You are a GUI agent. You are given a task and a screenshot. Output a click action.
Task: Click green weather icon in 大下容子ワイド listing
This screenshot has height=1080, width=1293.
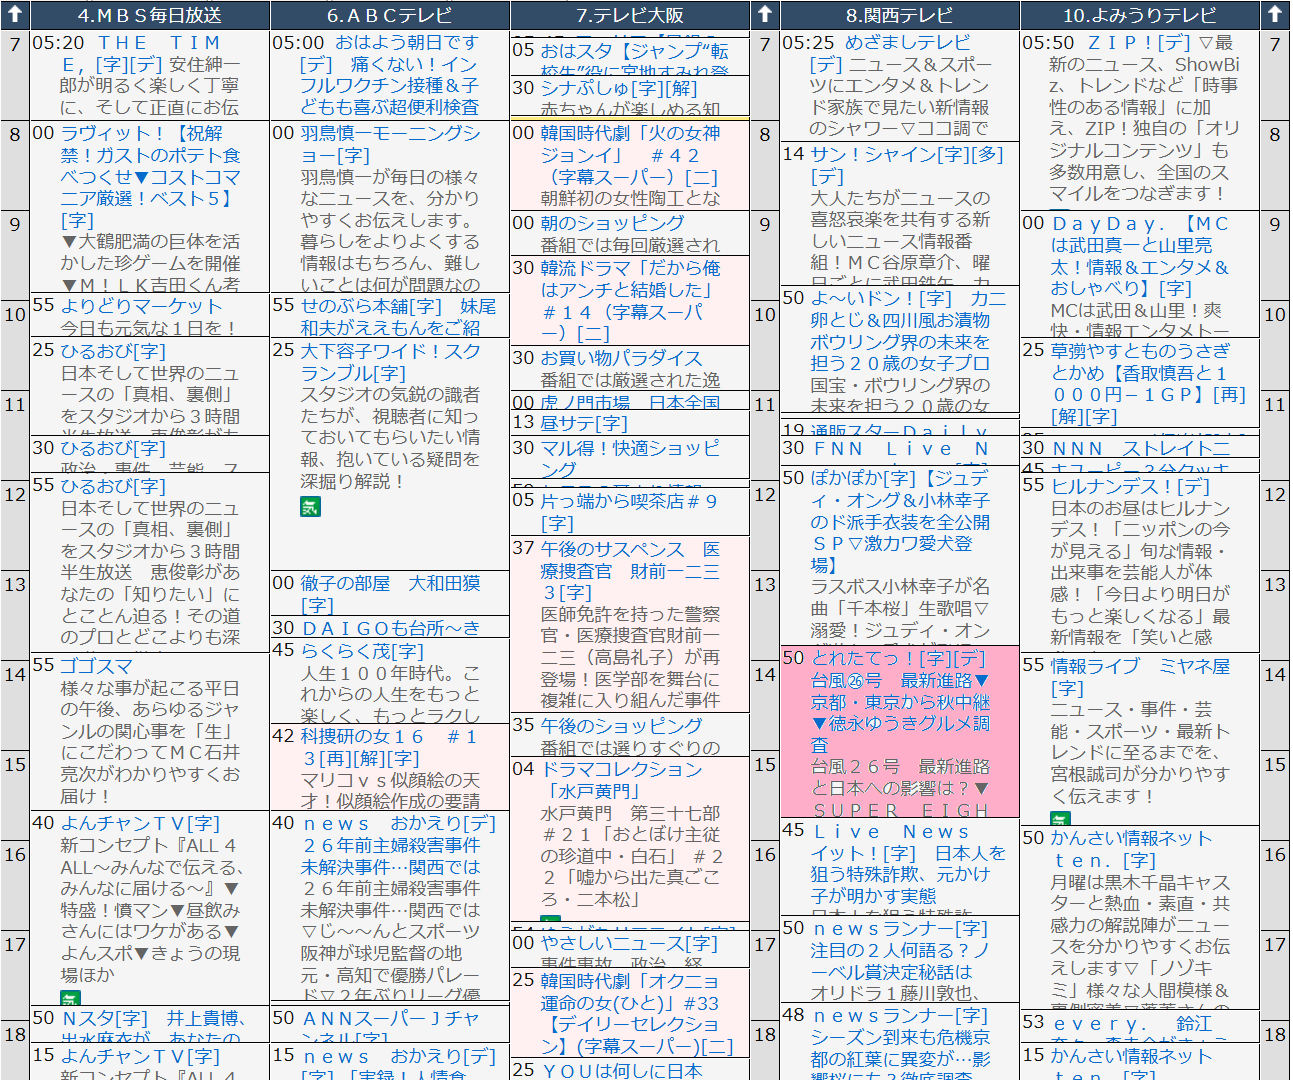coord(310,507)
